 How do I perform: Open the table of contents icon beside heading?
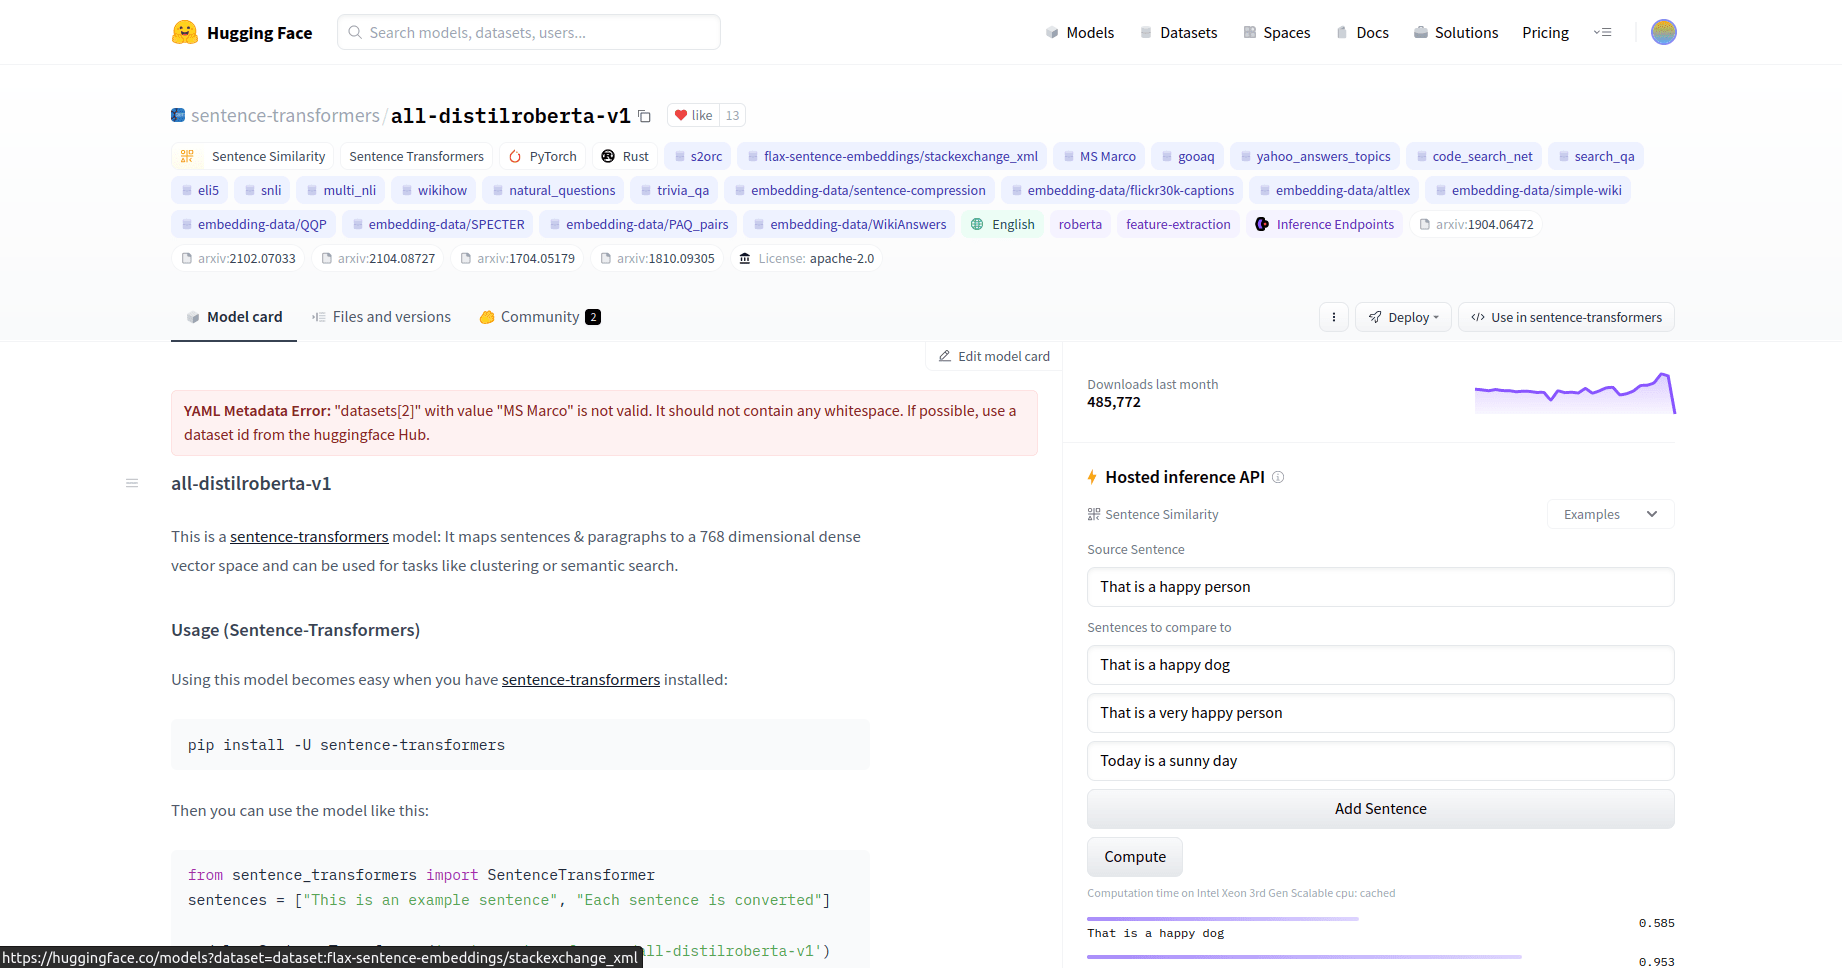[x=132, y=483]
